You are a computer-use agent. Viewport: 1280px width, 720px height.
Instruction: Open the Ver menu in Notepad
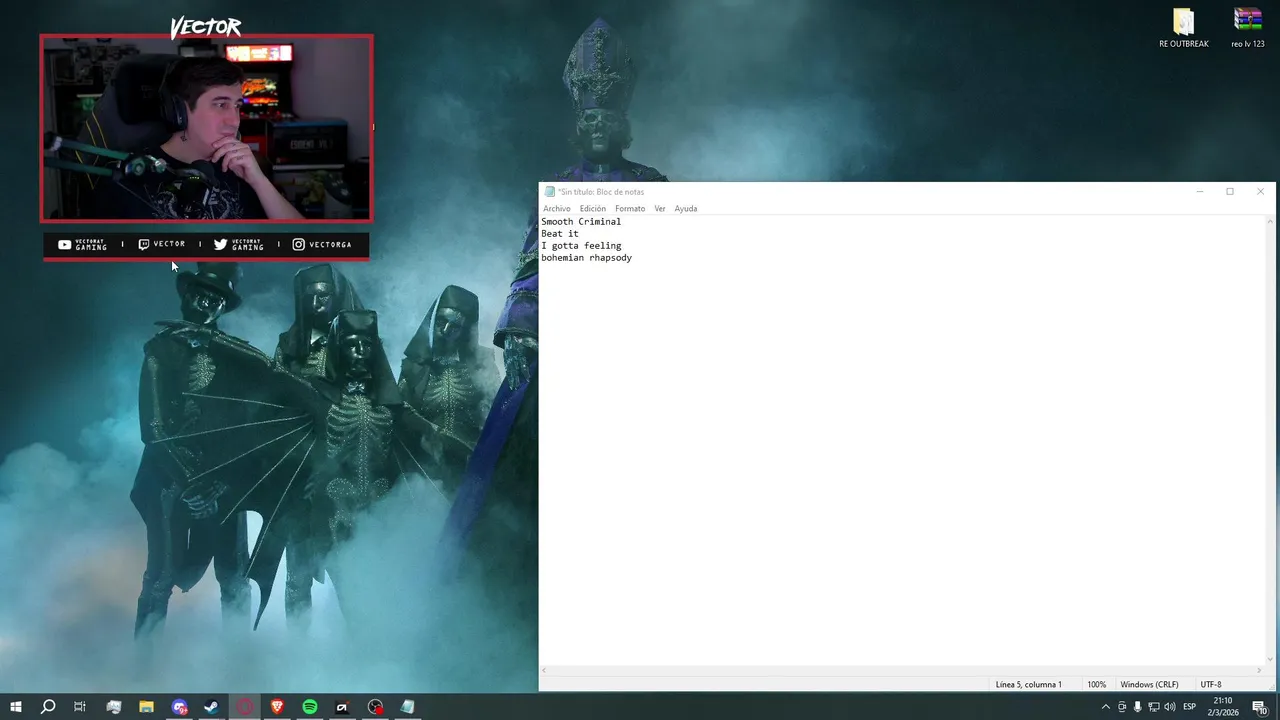click(660, 209)
